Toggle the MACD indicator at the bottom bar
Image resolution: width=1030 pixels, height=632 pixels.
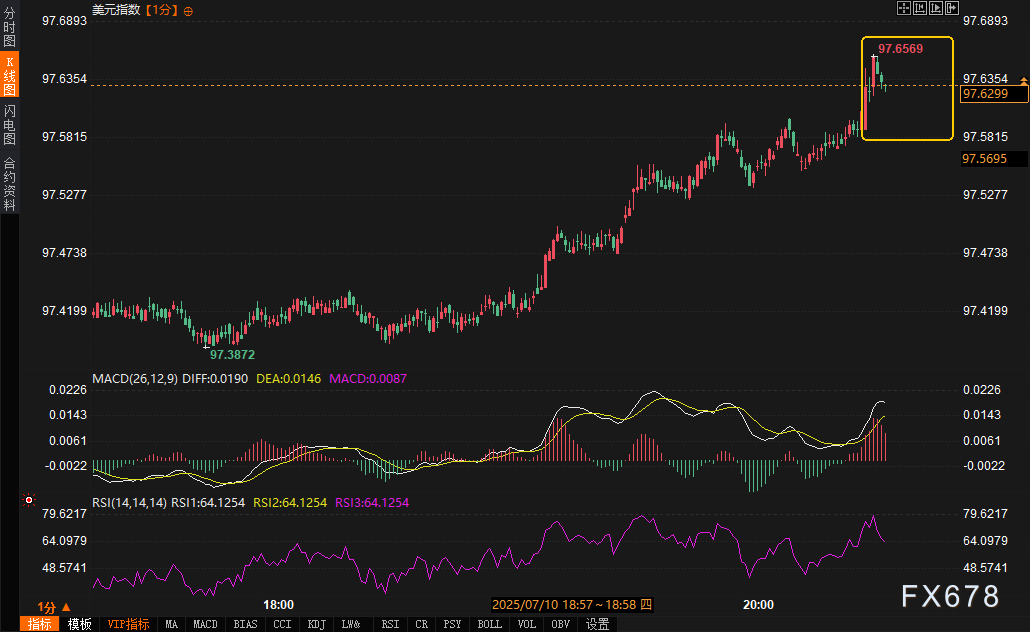(205, 624)
